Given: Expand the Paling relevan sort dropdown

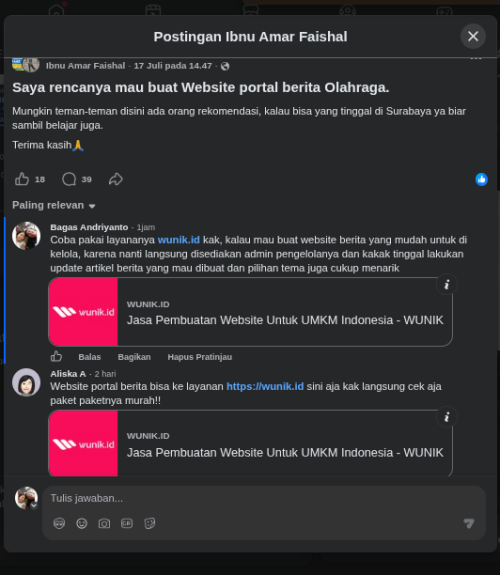Looking at the screenshot, I should tap(54, 205).
